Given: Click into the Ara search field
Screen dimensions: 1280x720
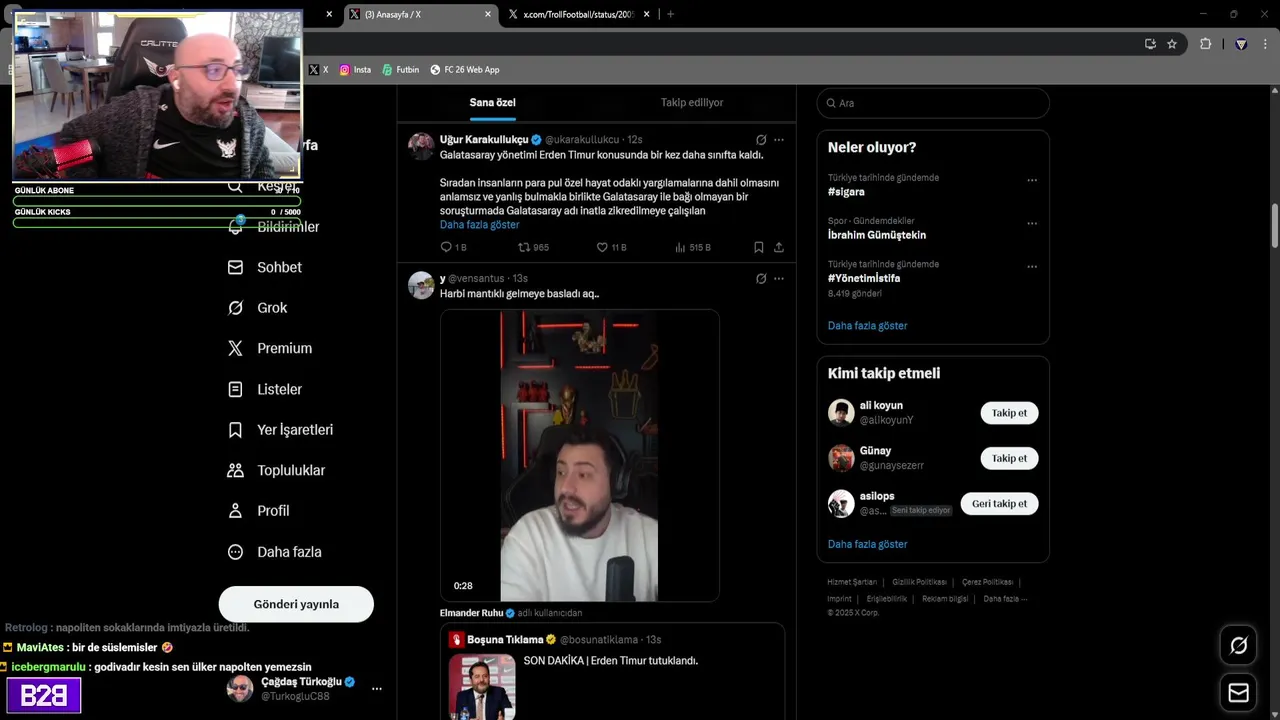Looking at the screenshot, I should tap(933, 103).
